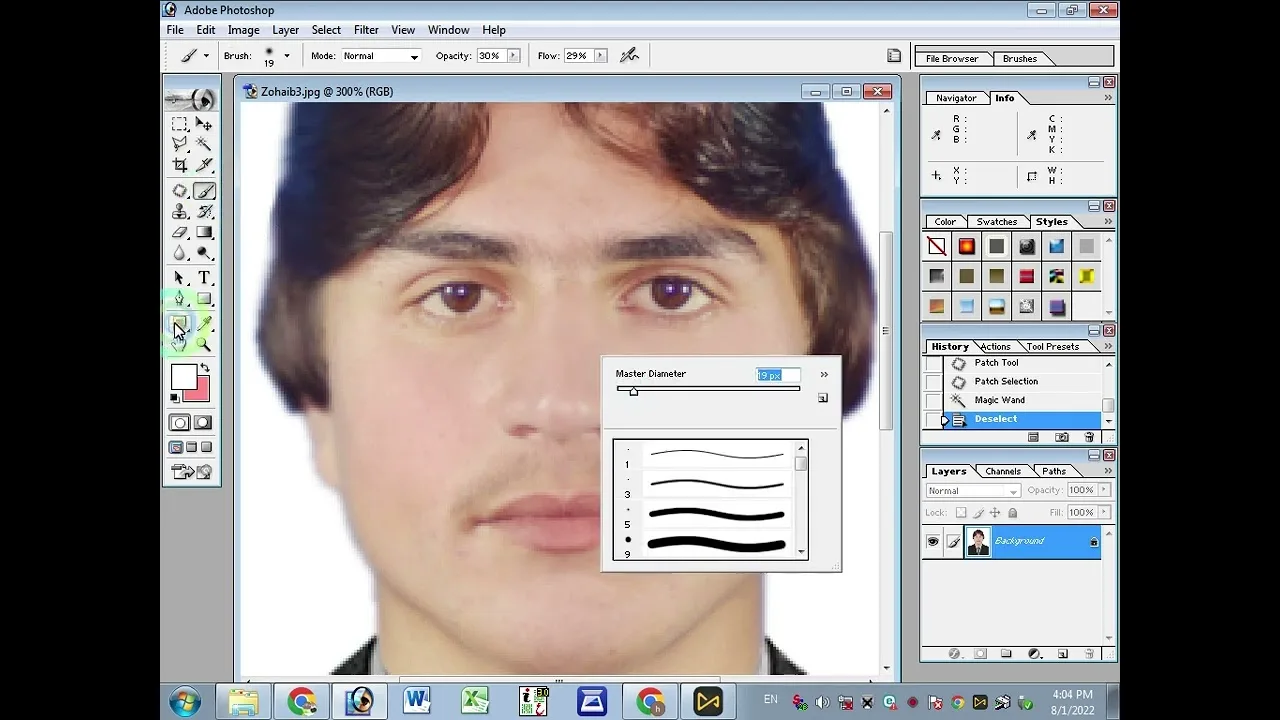Create a new snapshot in History palette
Screen dimensions: 1280x720
pos(1062,437)
